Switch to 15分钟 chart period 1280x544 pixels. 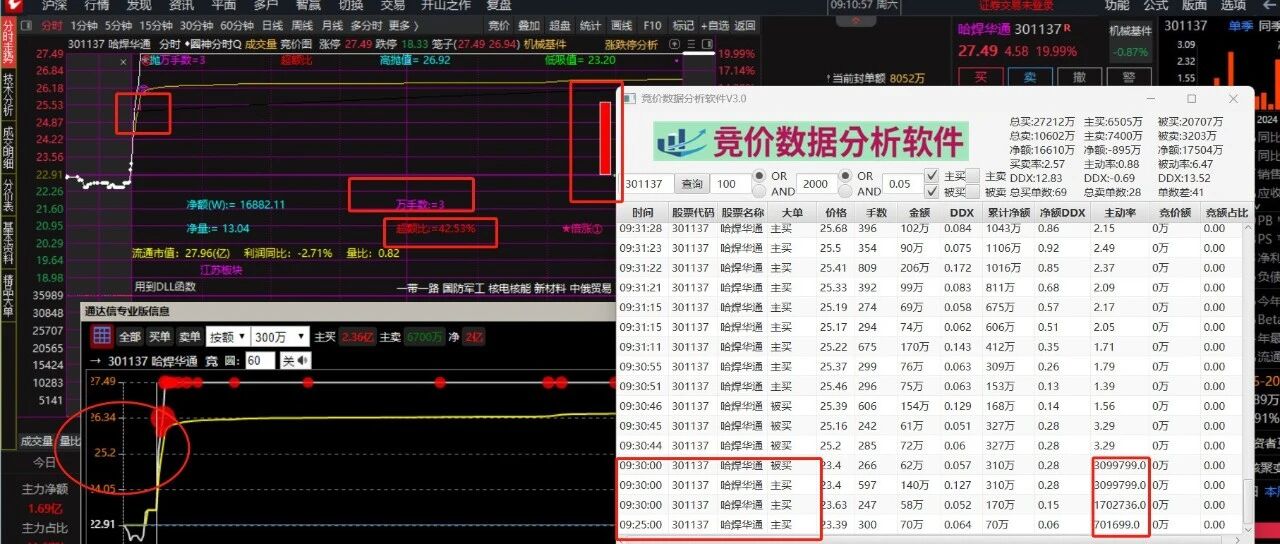(155, 25)
